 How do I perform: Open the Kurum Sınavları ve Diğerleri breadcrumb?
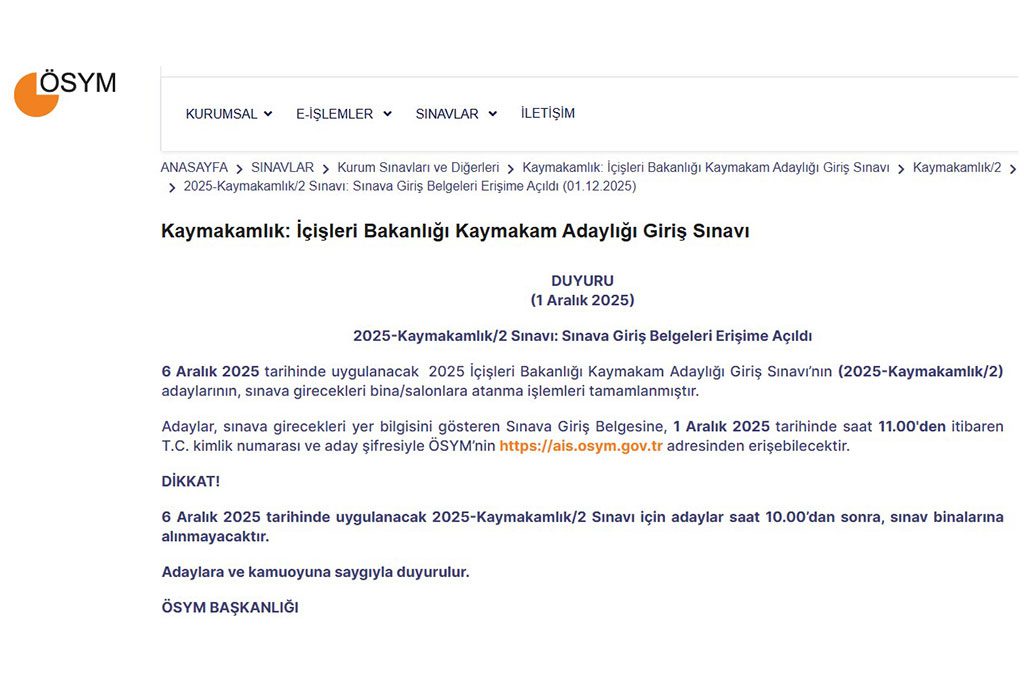[x=418, y=168]
